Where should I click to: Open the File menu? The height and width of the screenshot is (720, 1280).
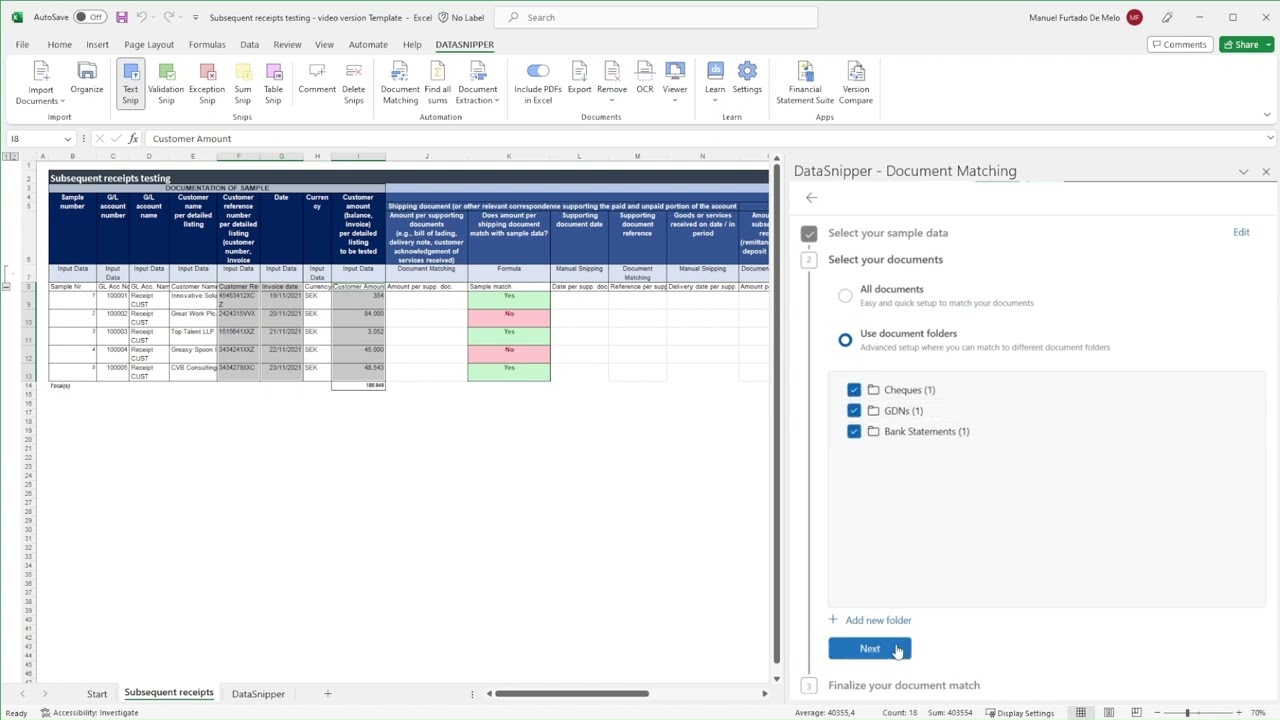pyautogui.click(x=22, y=44)
